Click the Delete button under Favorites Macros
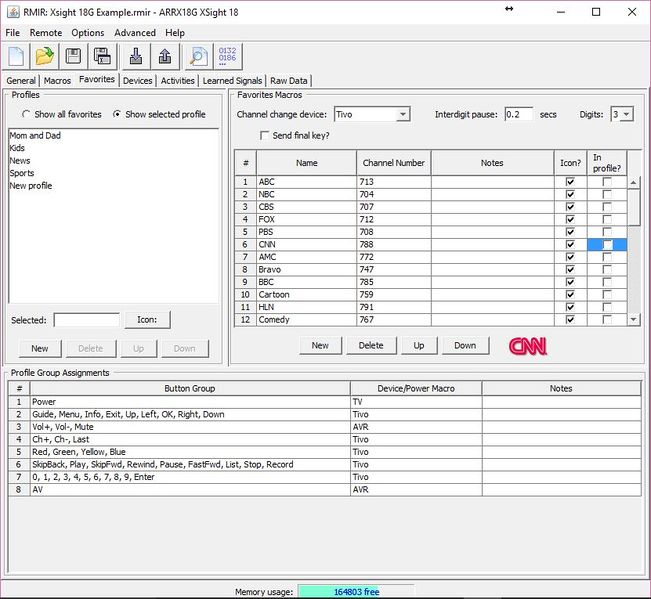Viewport: 651px width, 599px height. 371,345
